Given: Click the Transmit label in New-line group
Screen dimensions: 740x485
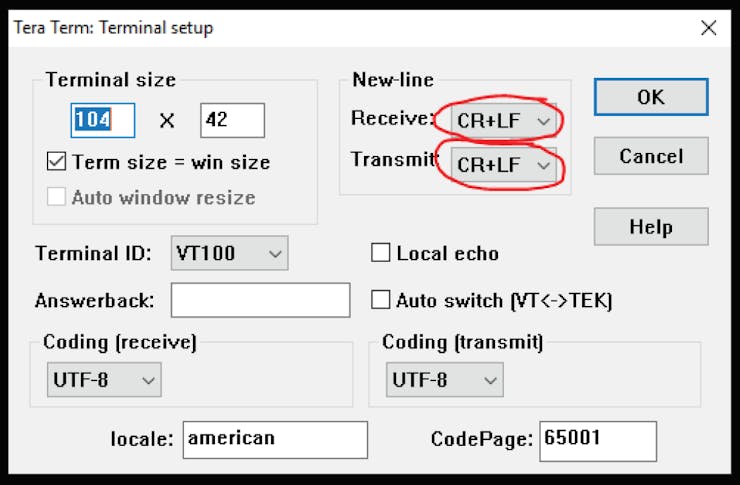Looking at the screenshot, I should pyautogui.click(x=394, y=159).
